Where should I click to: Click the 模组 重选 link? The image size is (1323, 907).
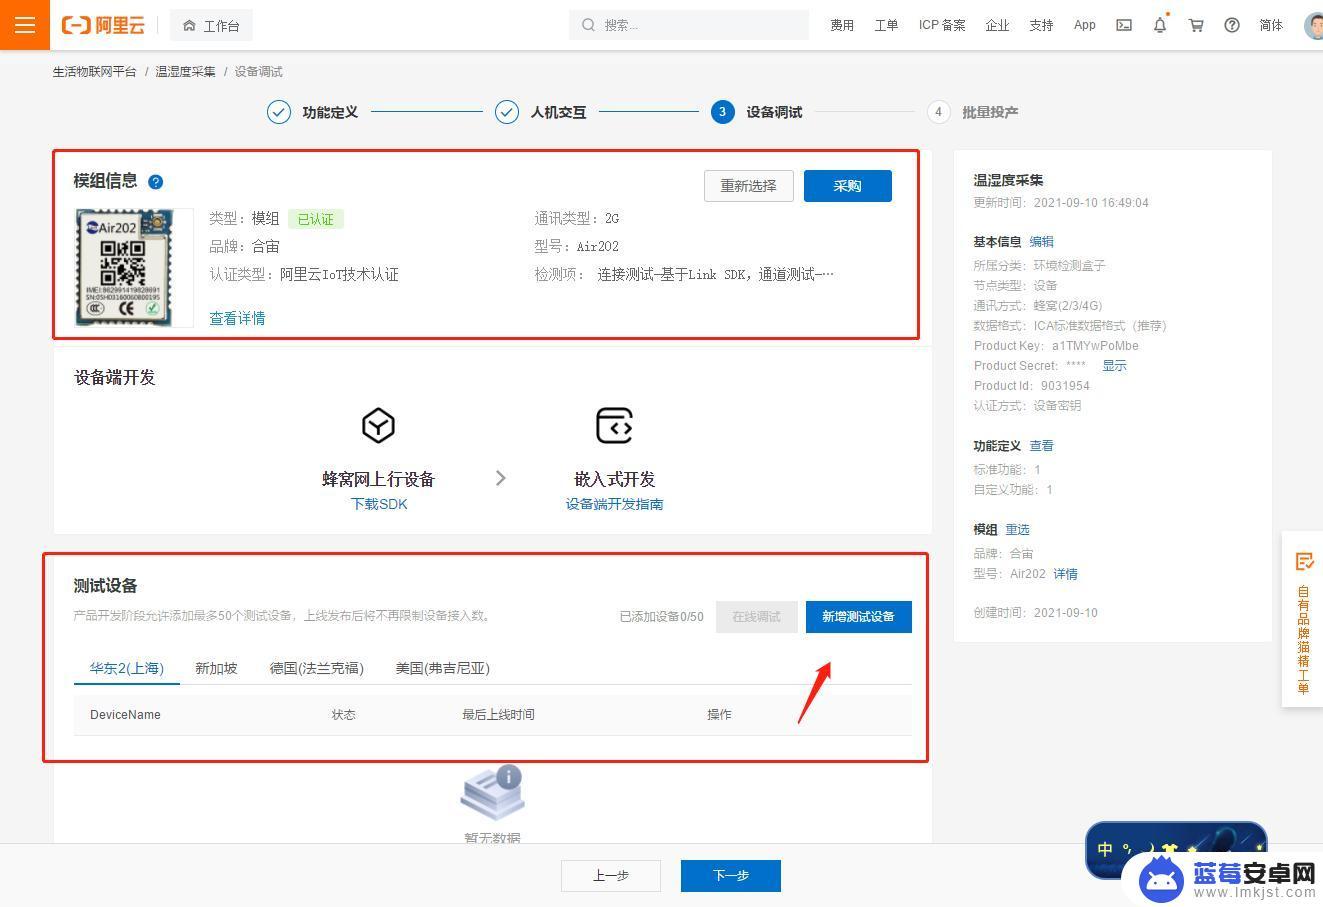click(x=1017, y=530)
